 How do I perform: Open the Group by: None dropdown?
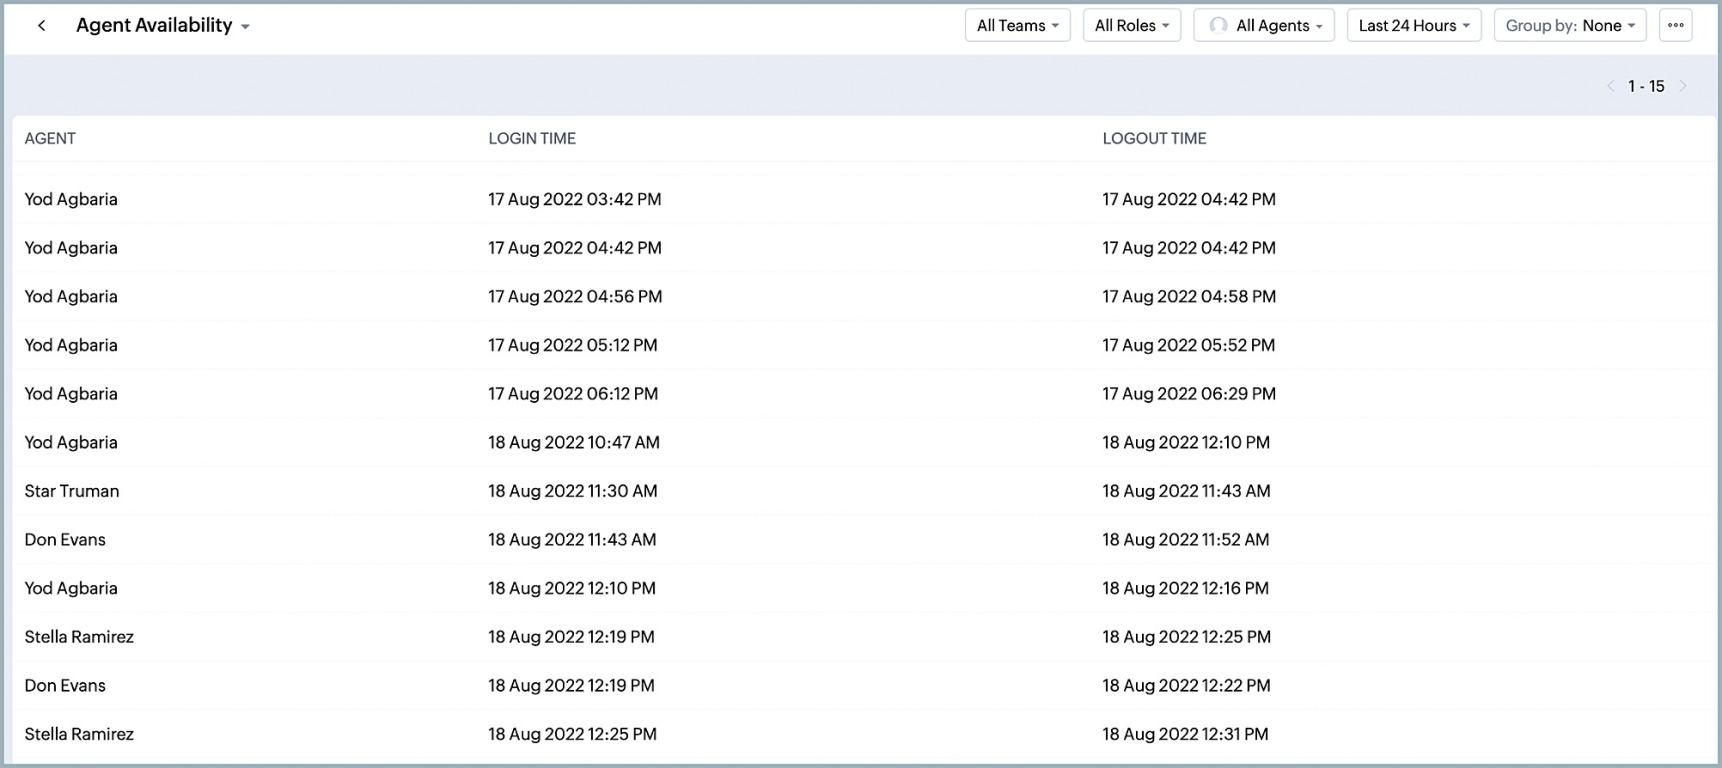1569,26
